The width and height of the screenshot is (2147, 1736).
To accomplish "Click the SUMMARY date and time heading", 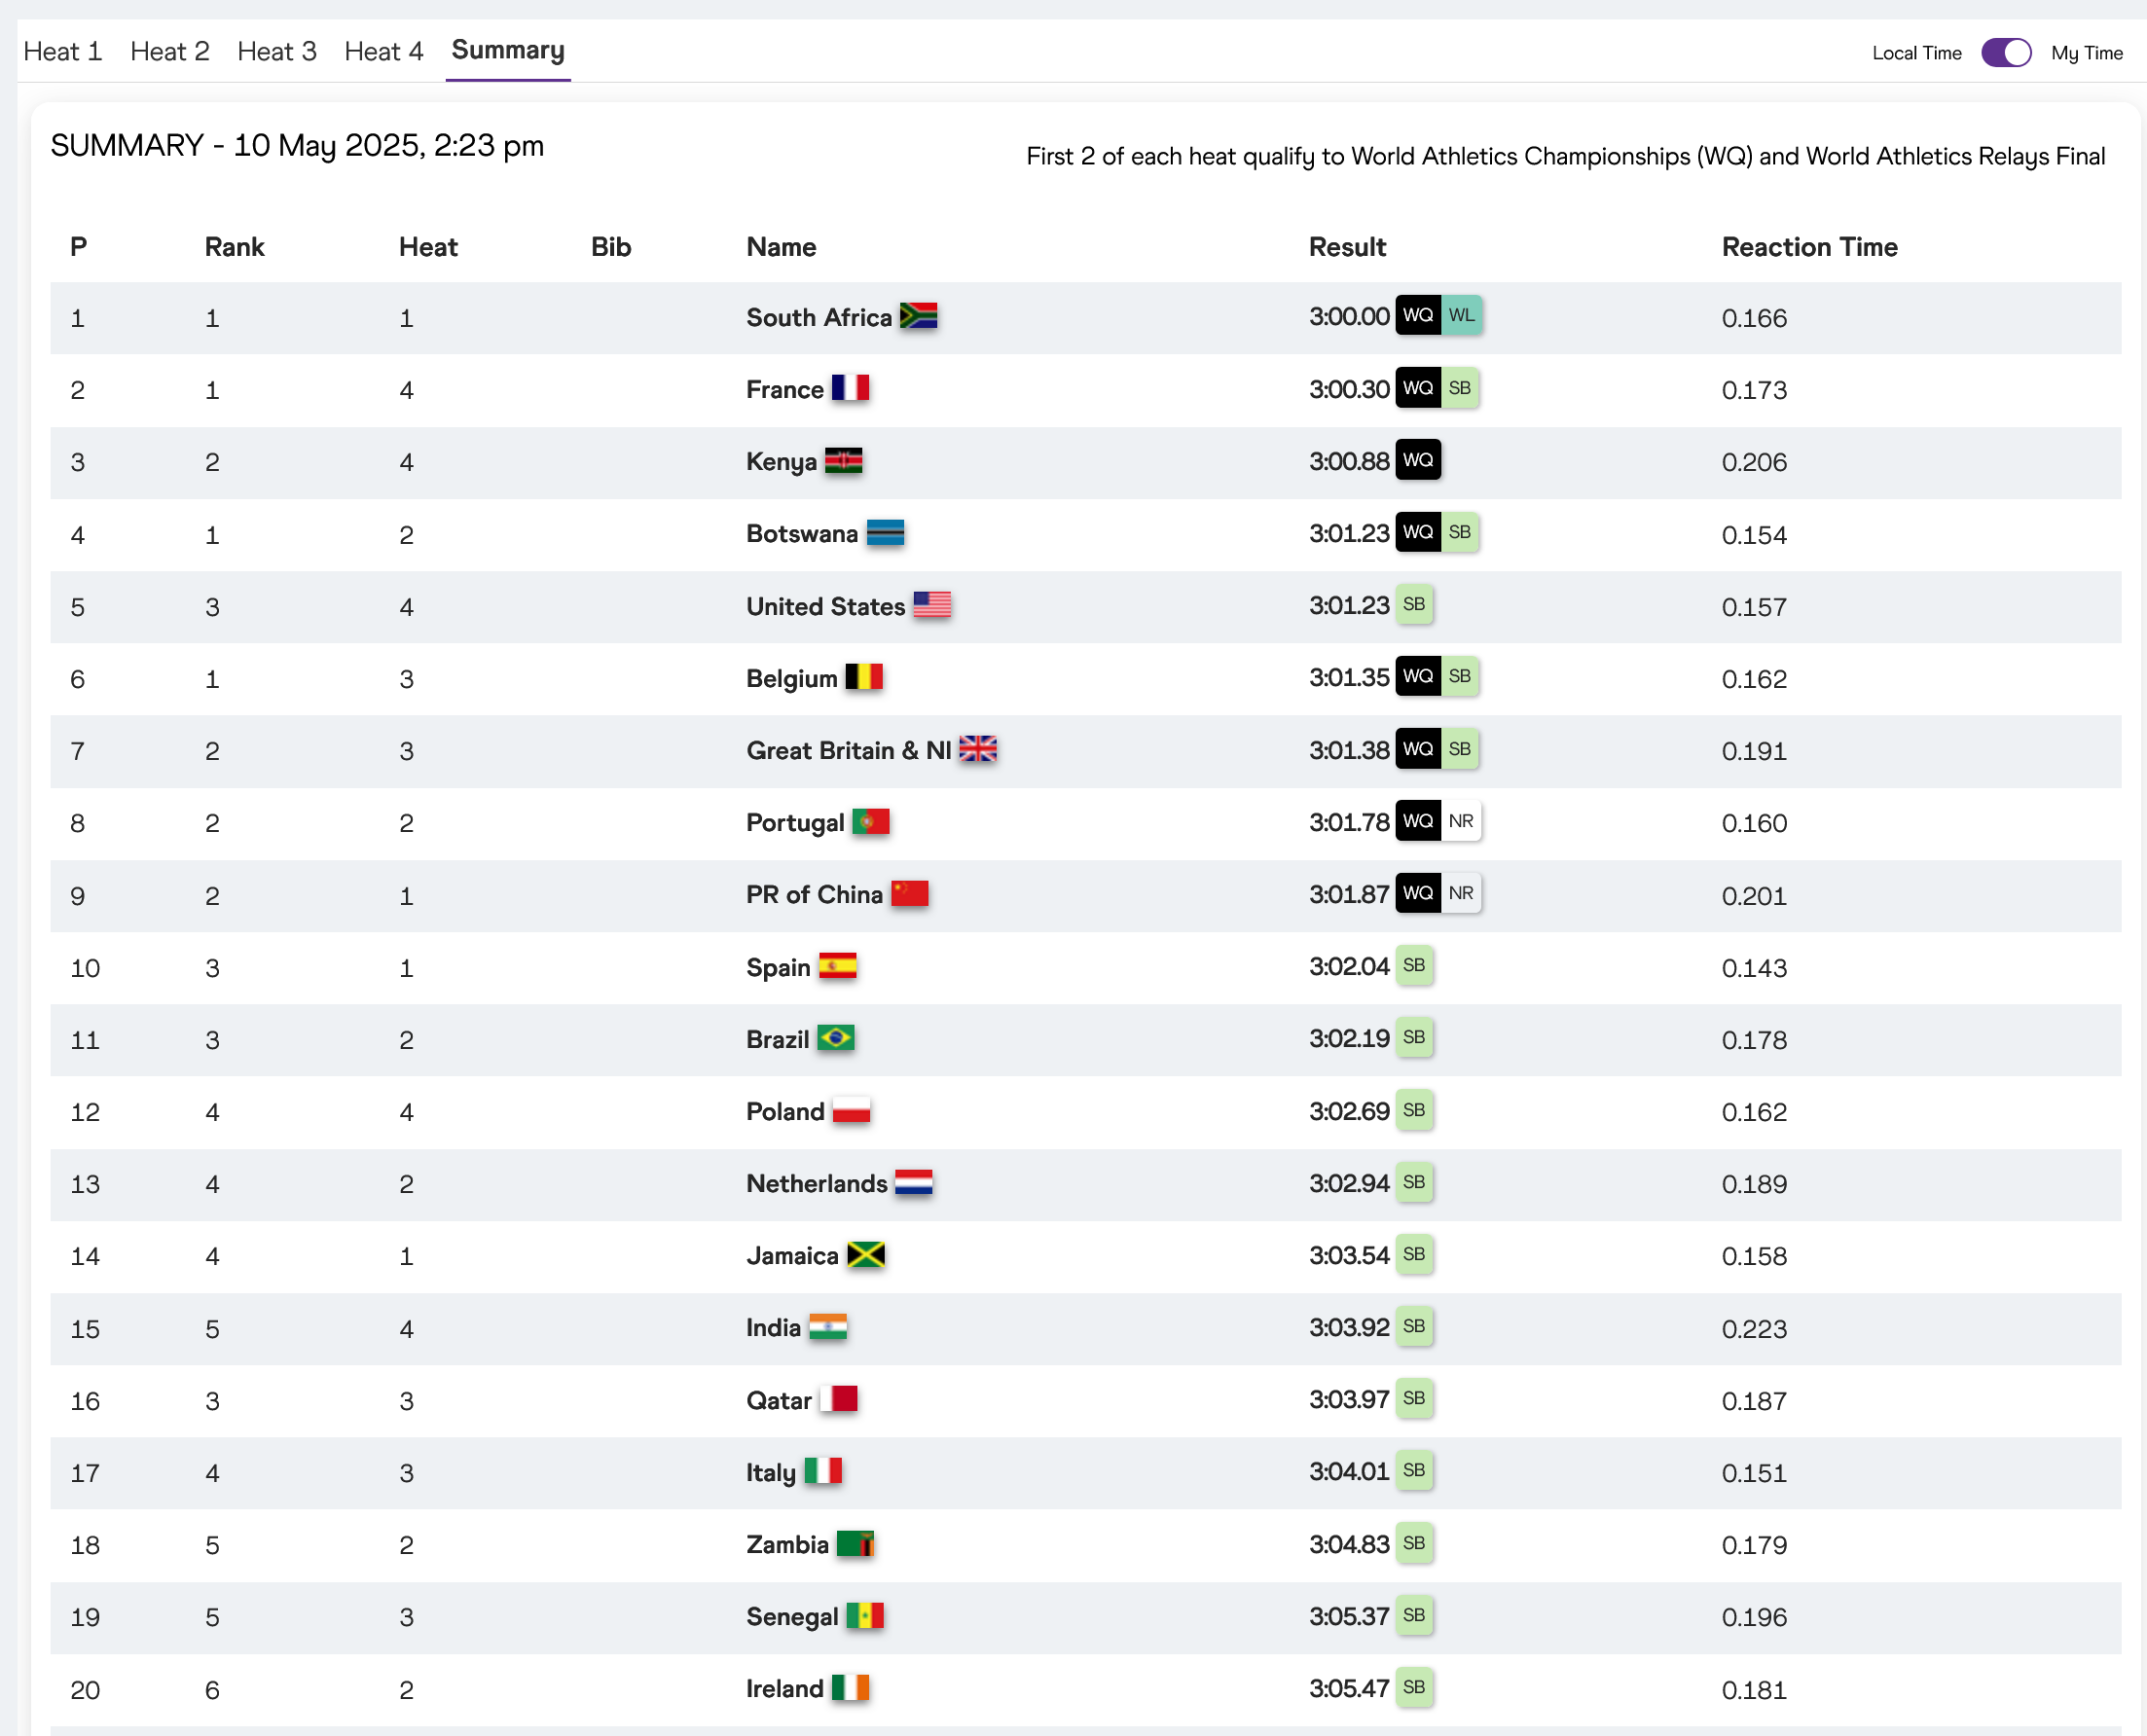I will tap(297, 146).
